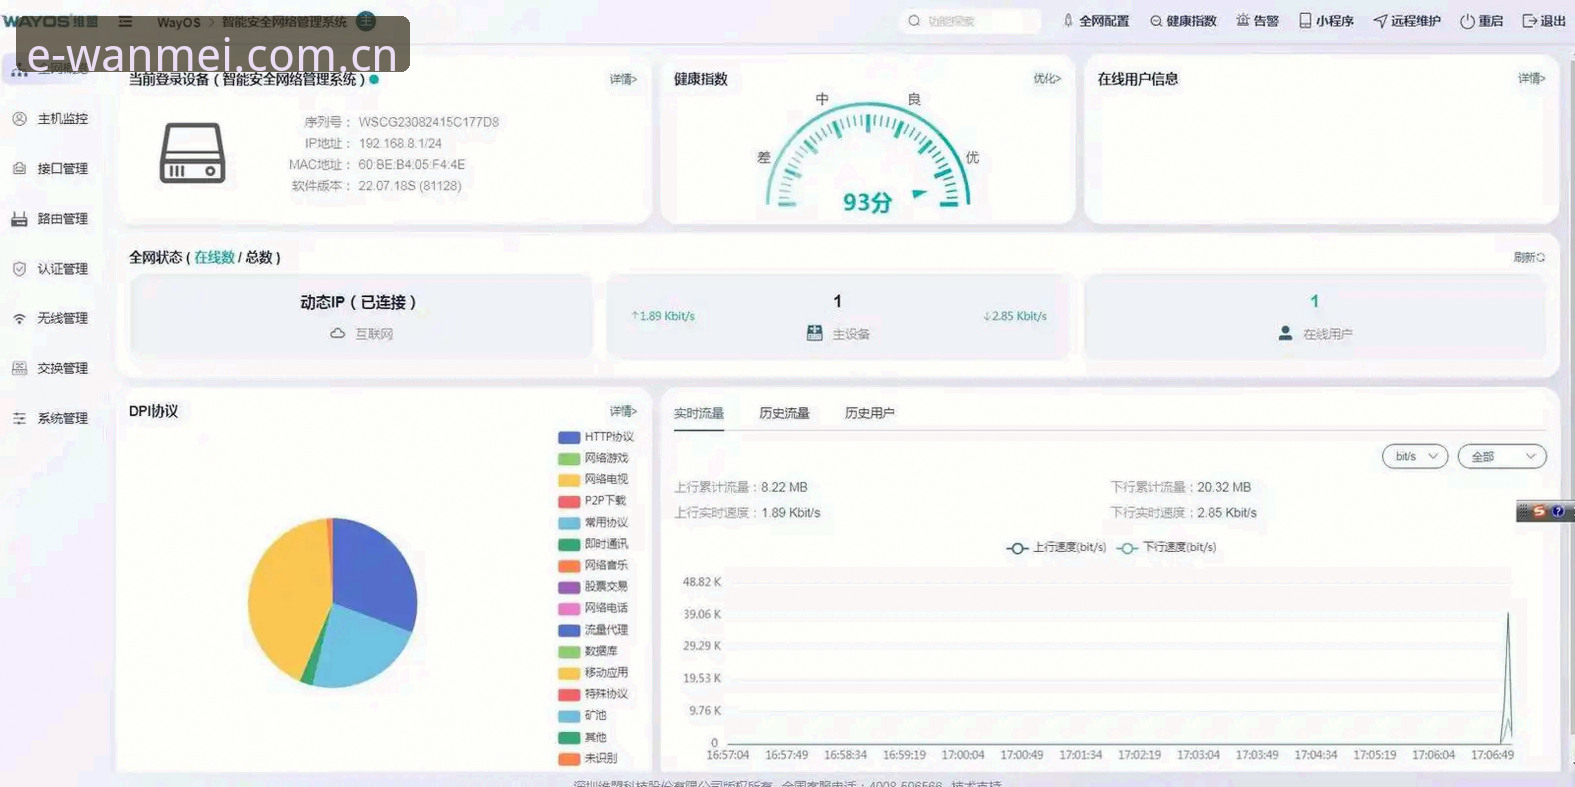
Task: Click the IP address 192.168.8.1/24
Action: (x=400, y=144)
